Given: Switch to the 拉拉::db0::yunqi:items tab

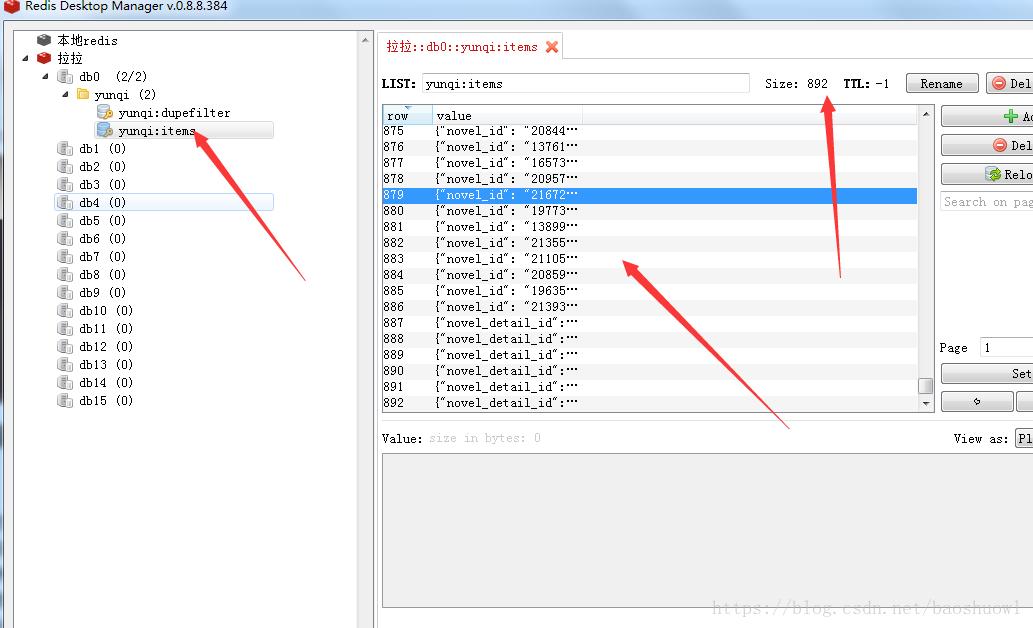Looking at the screenshot, I should coord(462,47).
